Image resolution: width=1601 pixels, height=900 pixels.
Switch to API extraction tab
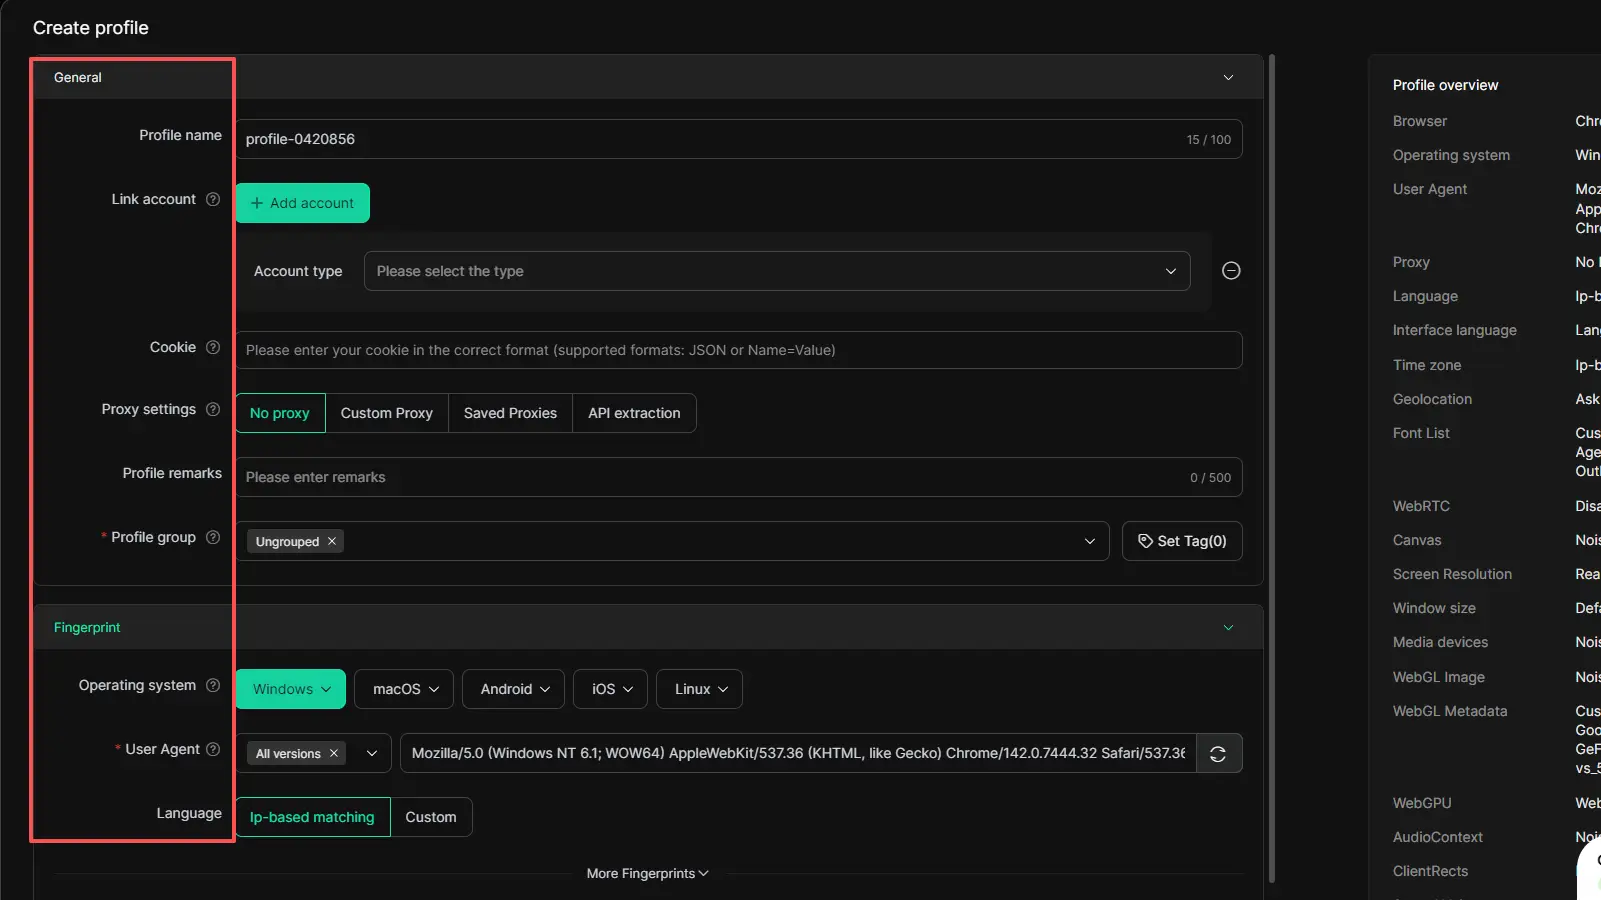click(x=634, y=413)
